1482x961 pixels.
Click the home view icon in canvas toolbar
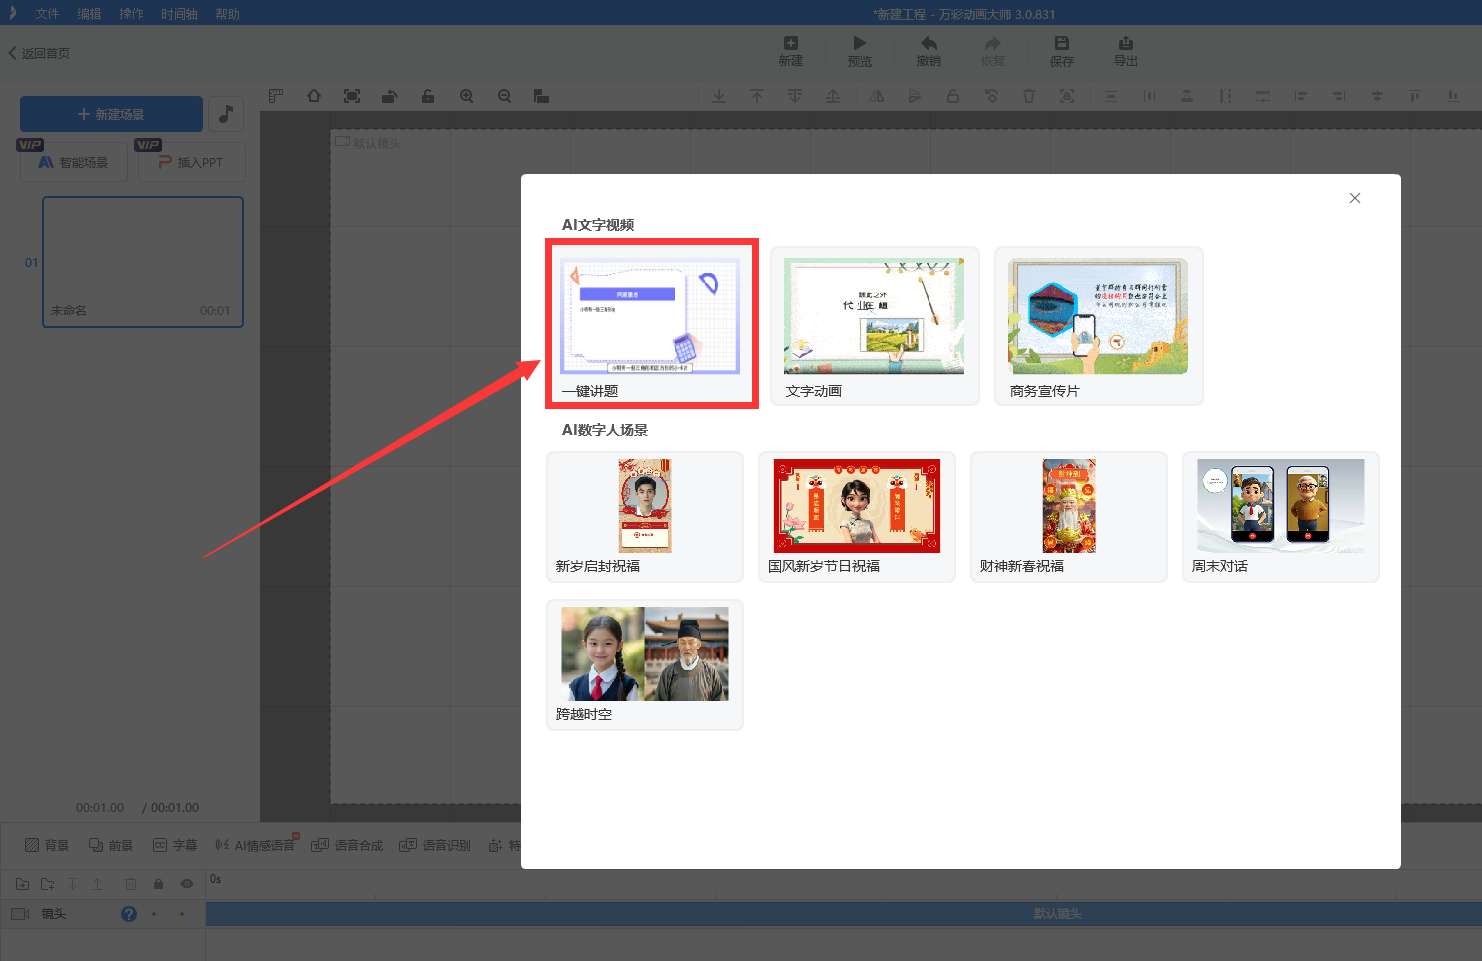point(314,96)
